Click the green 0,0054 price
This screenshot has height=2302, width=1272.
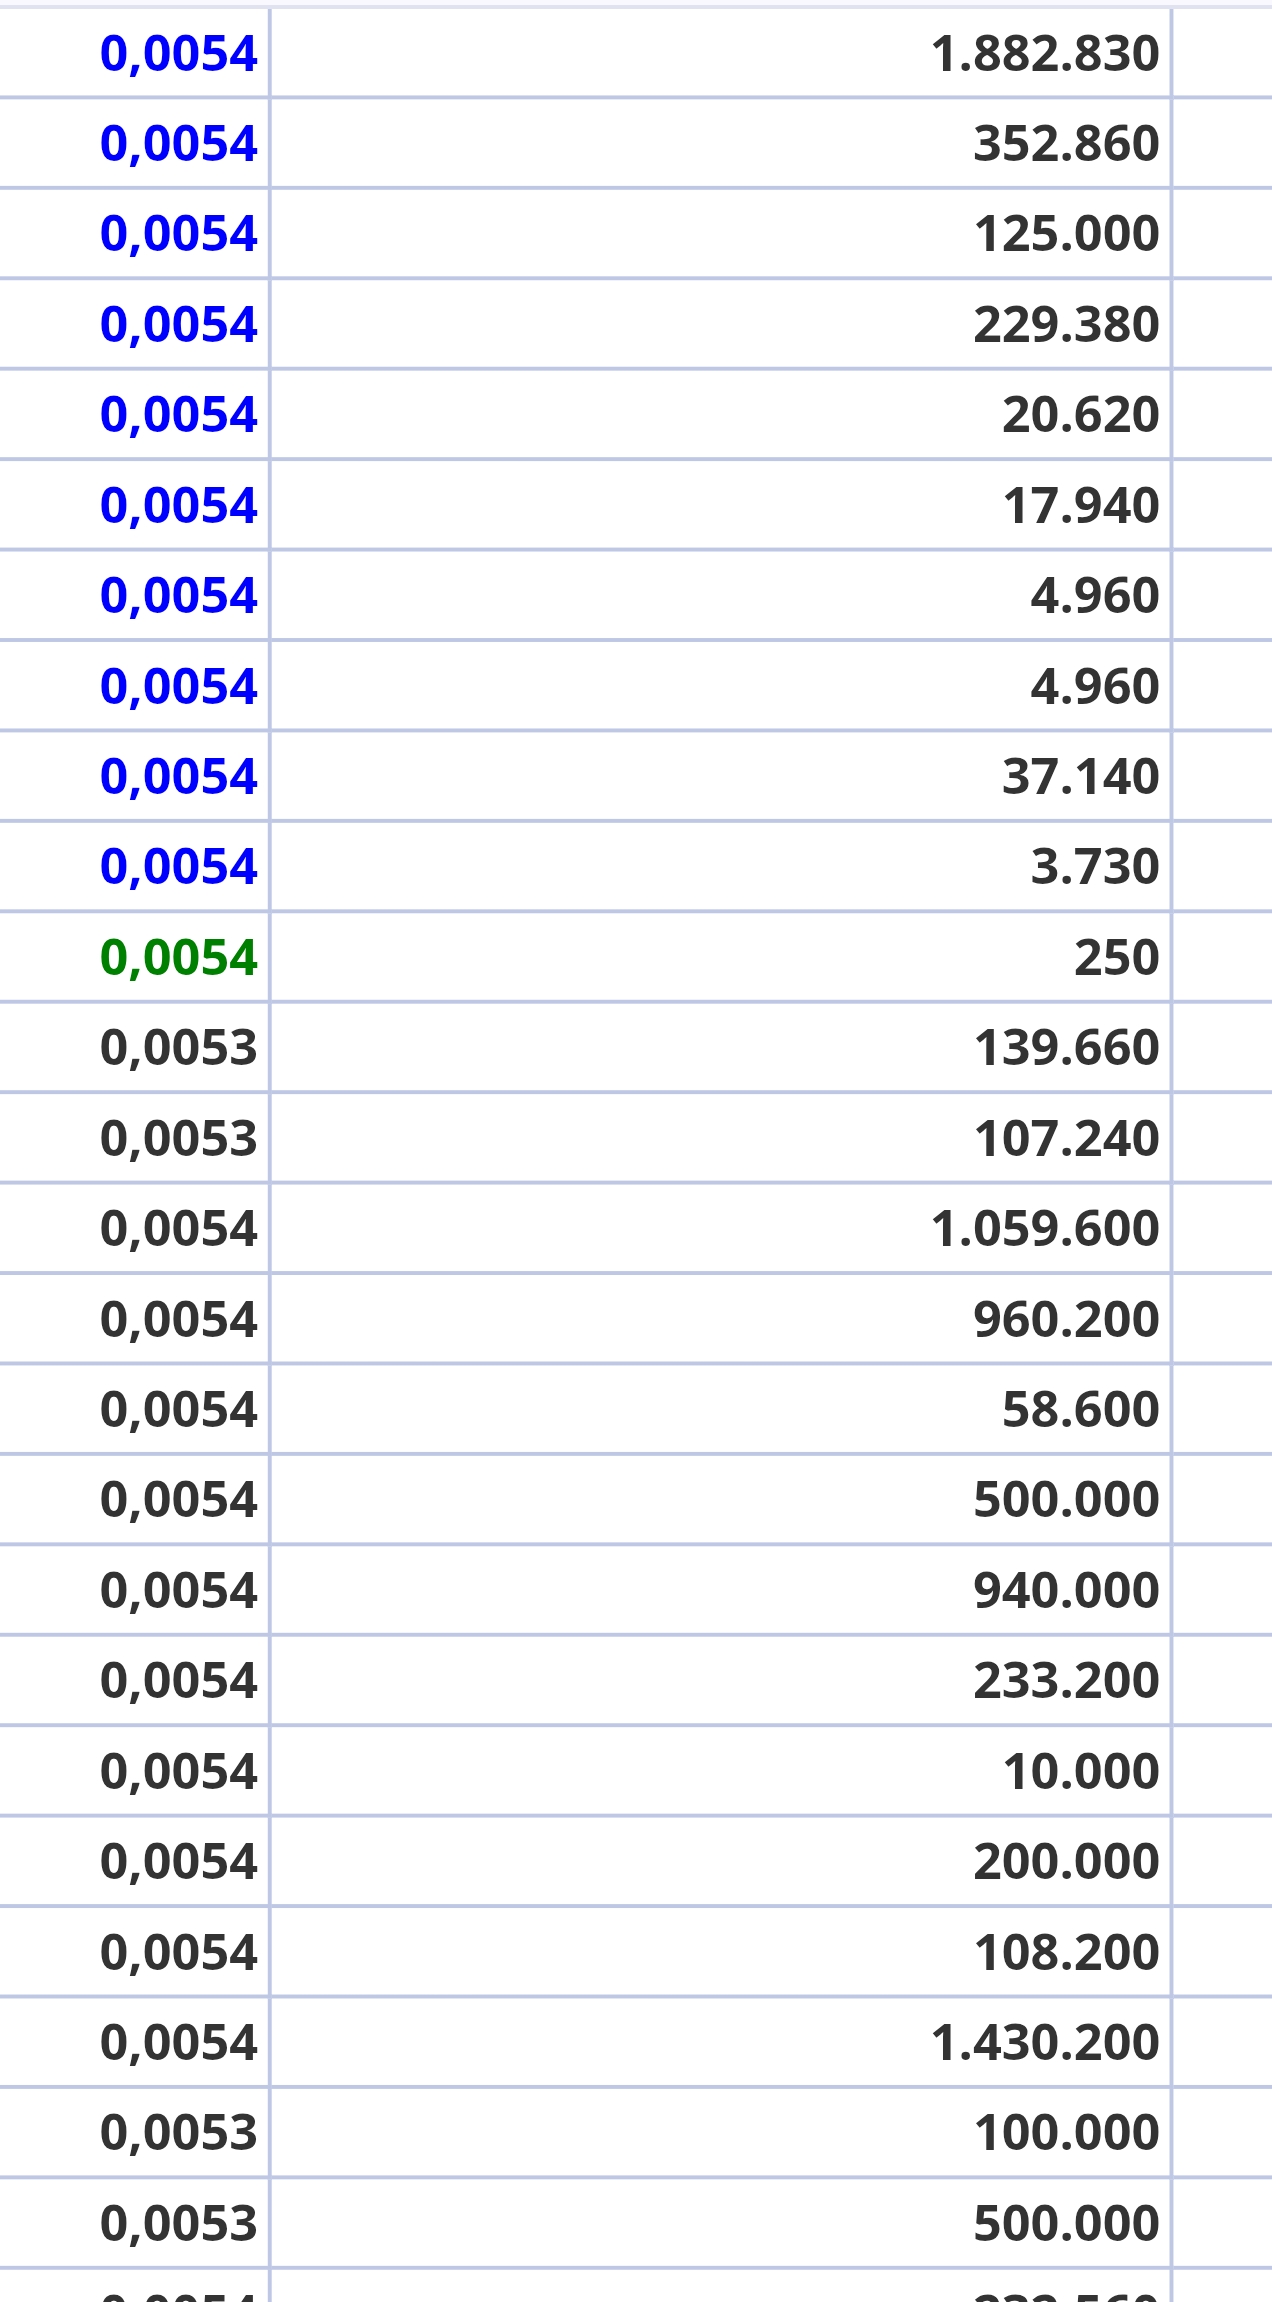click(179, 958)
